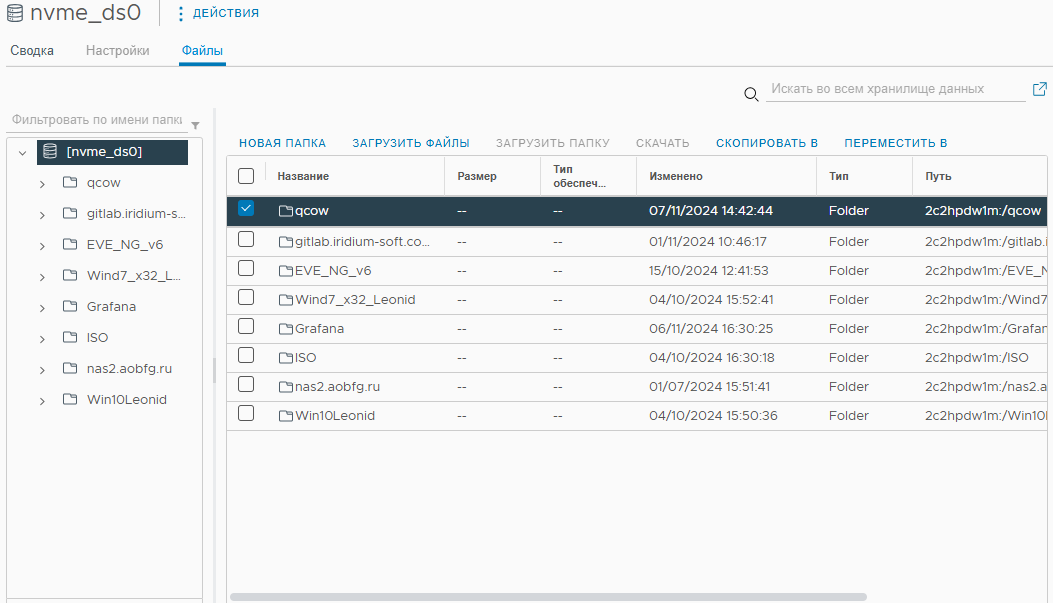1053x603 pixels.
Task: Click the ЗАГРУЗИТЬ ФАЙЛЫ button
Action: [x=410, y=143]
